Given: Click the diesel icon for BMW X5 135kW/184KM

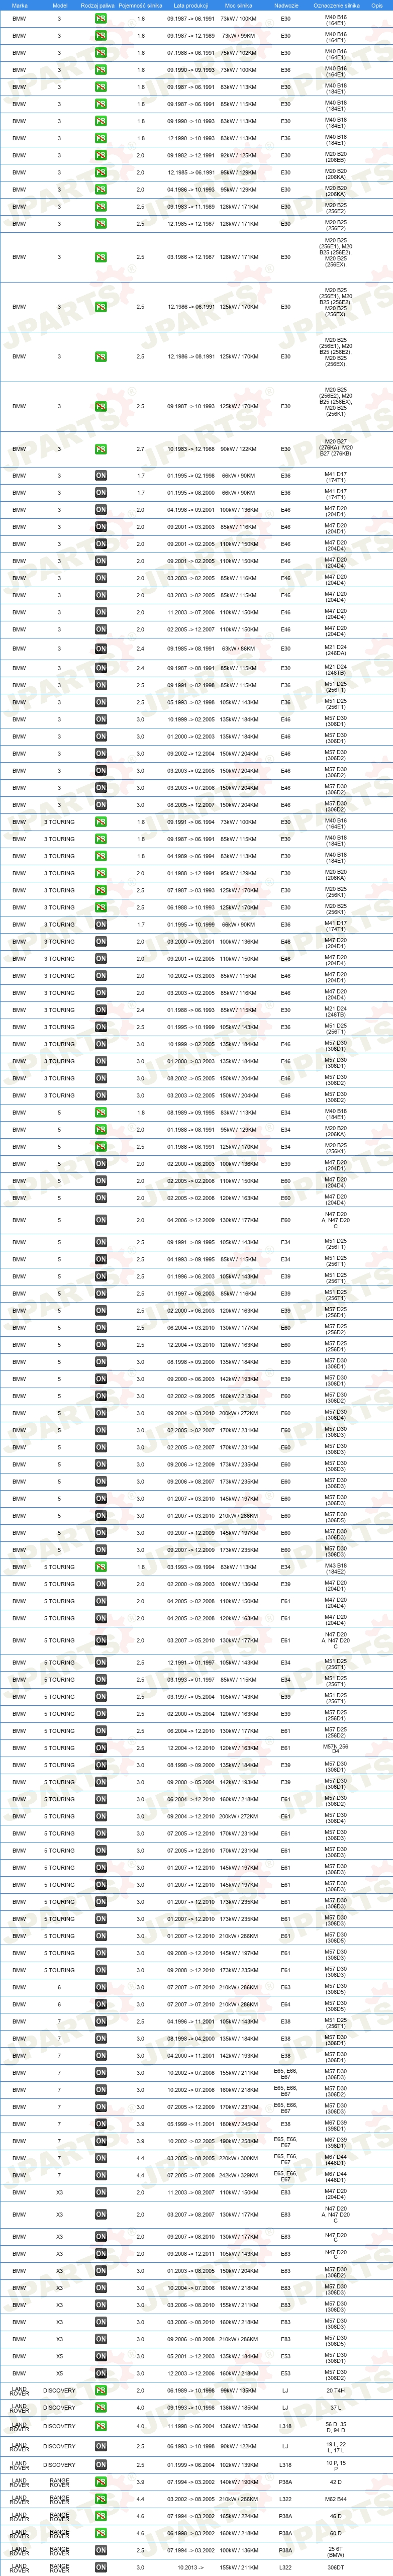Looking at the screenshot, I should point(101,2356).
